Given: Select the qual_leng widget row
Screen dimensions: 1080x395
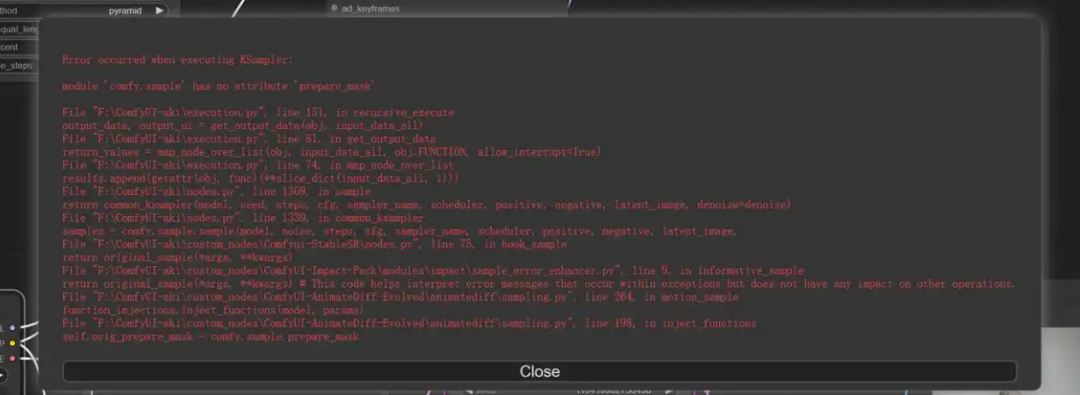Looking at the screenshot, I should [20, 30].
